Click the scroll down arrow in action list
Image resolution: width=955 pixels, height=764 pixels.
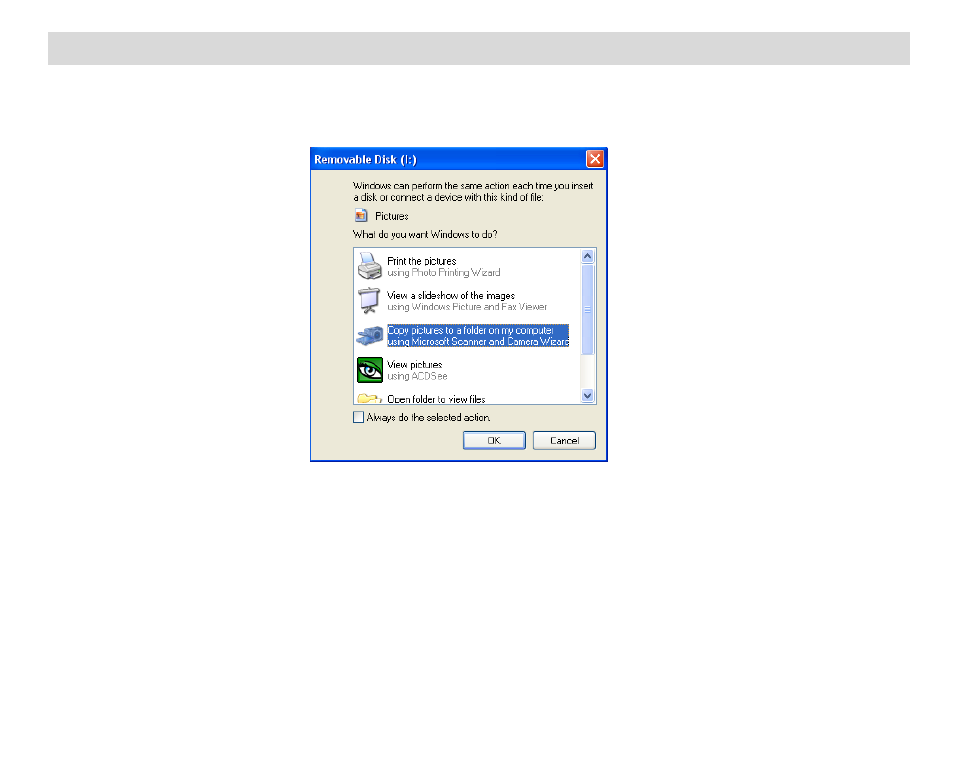tap(588, 395)
